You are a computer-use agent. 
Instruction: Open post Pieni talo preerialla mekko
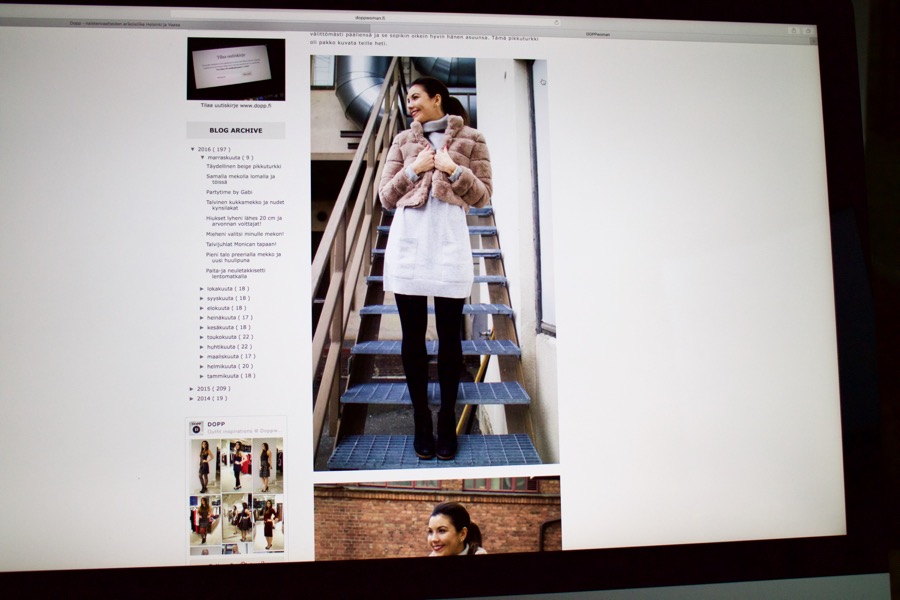pos(243,257)
